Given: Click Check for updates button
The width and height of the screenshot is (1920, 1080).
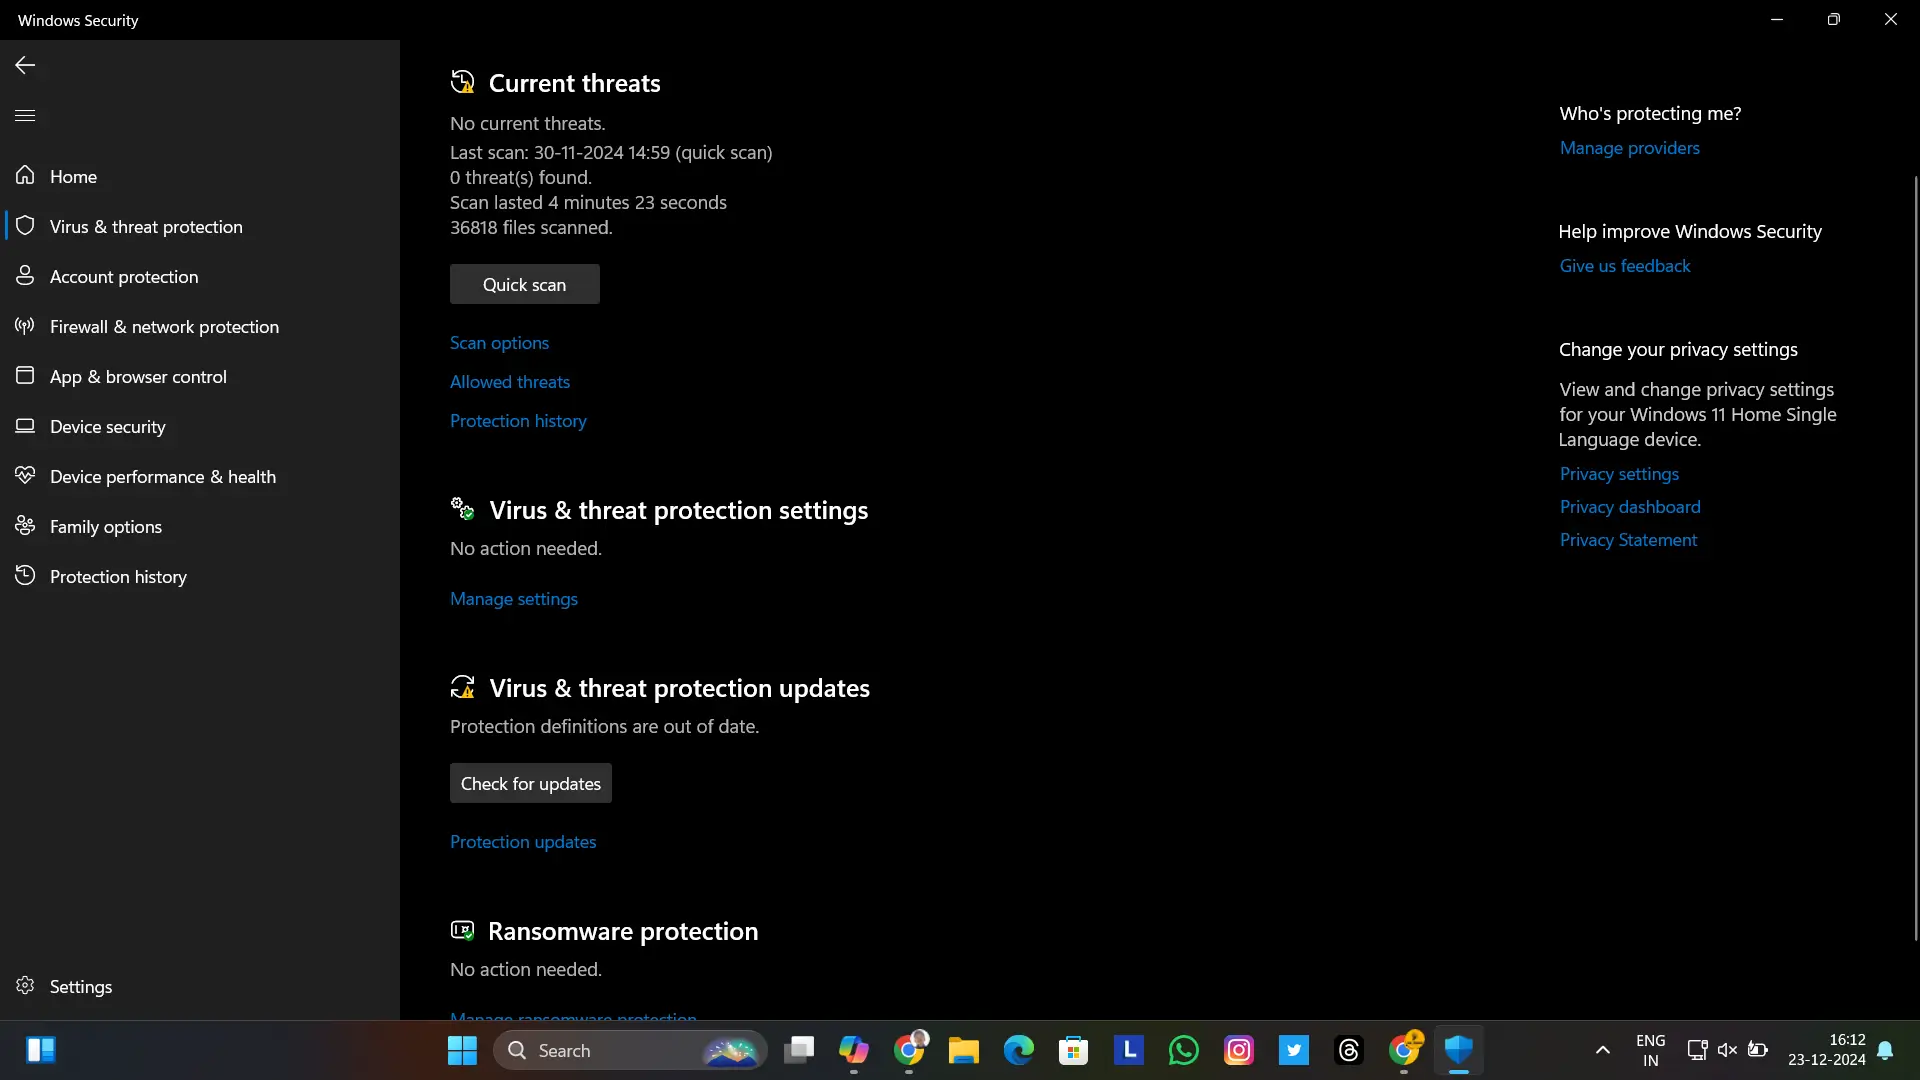Looking at the screenshot, I should [530, 783].
